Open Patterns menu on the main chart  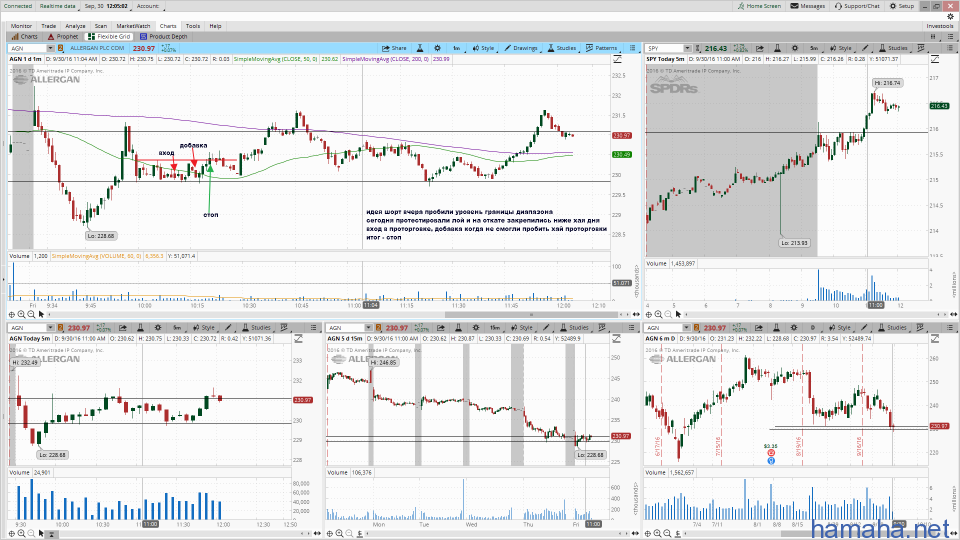tap(603, 48)
